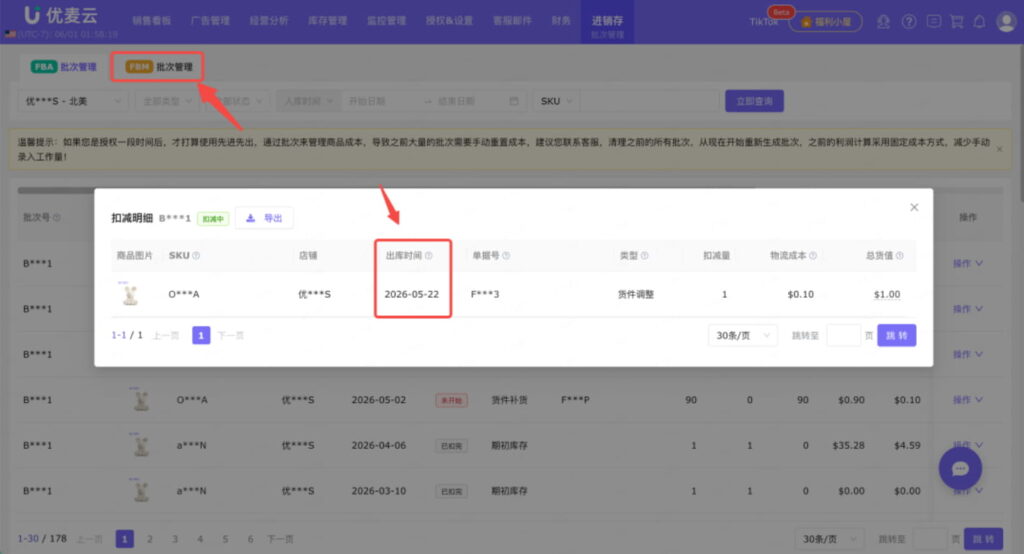Click the date 2026-05-22 in dialog

[x=411, y=294]
